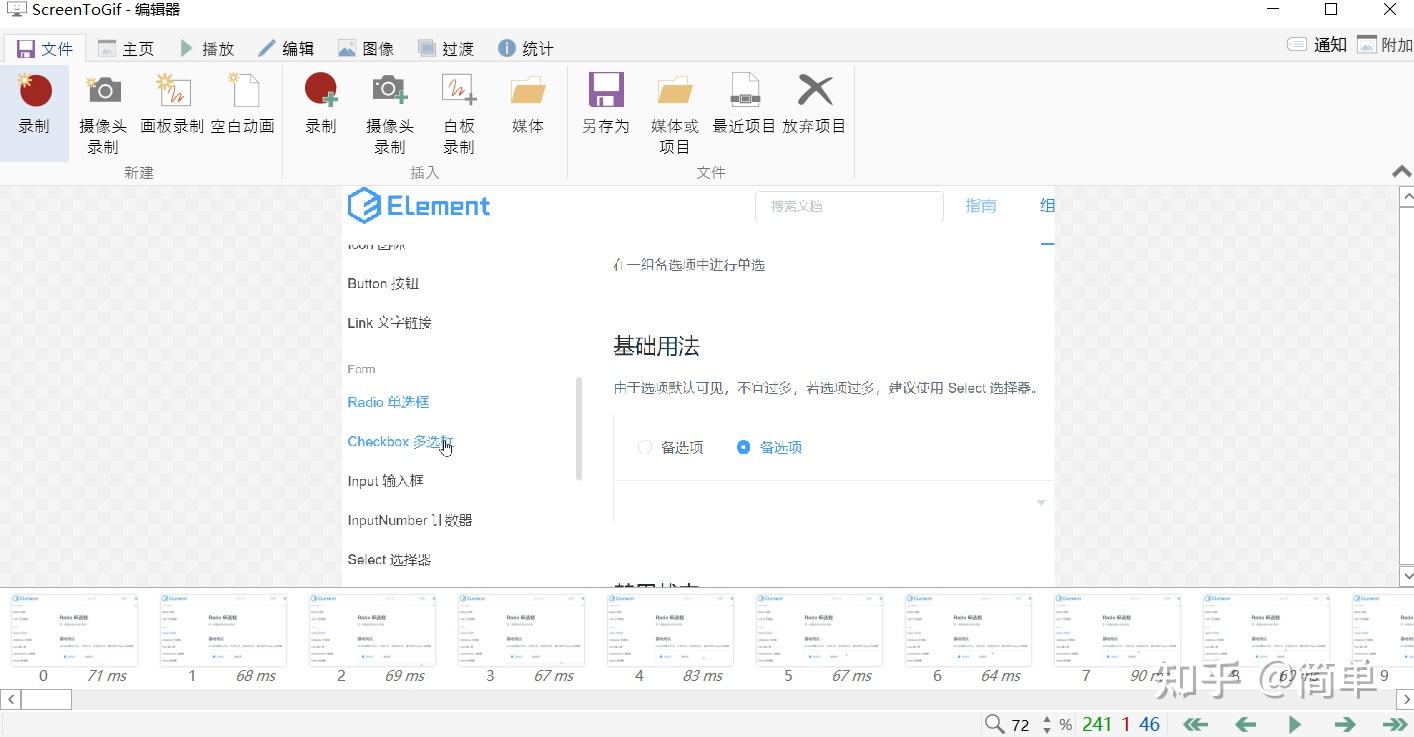Viewport: 1414px width, 737px height.
Task: Click the timeline horizontal scrollbar thumb
Action: pos(46,699)
